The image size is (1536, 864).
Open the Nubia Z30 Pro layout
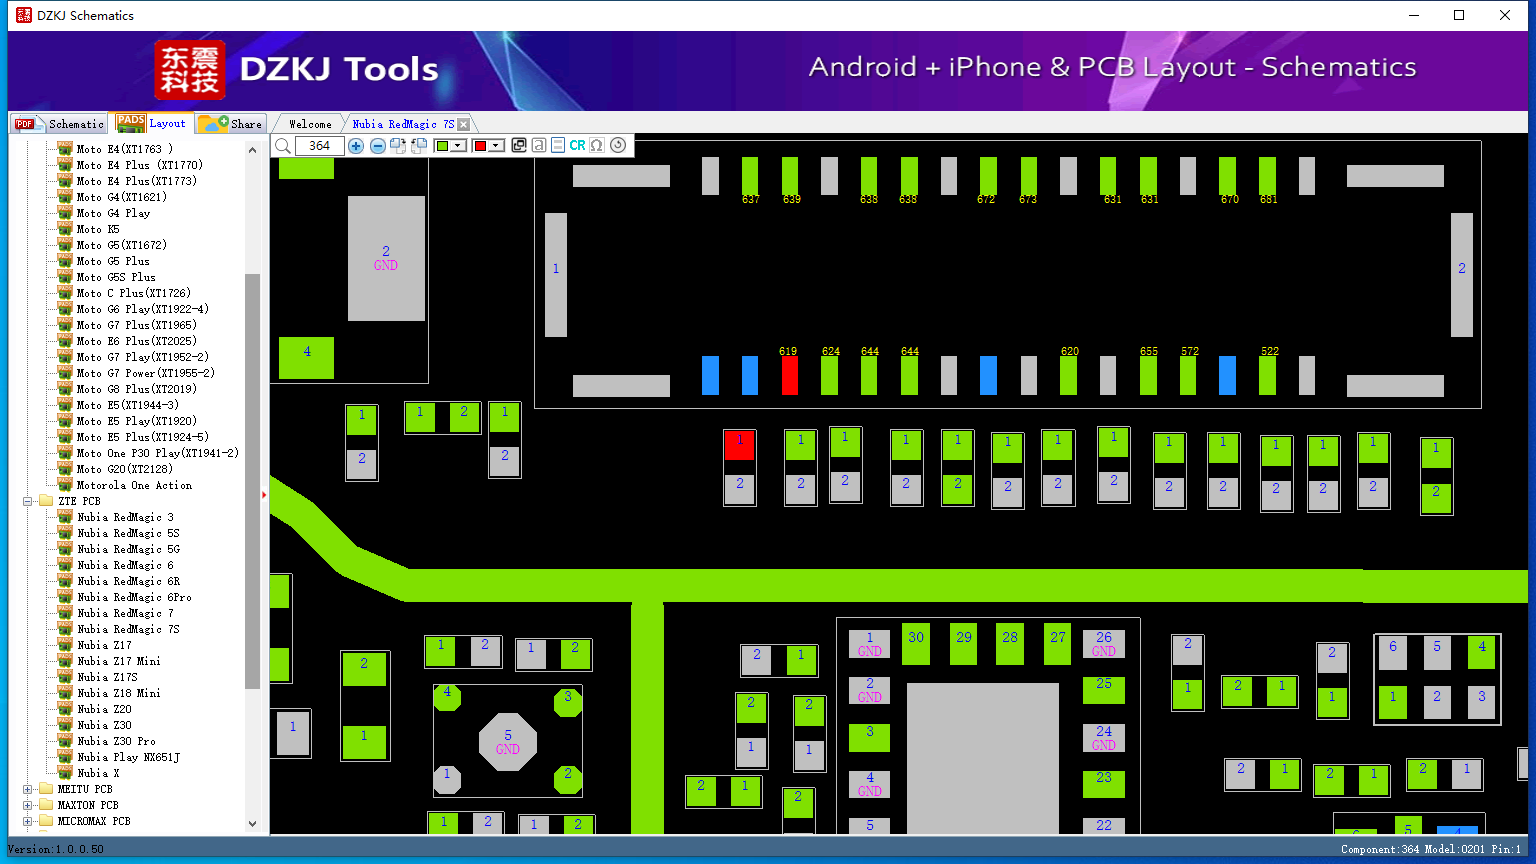tap(116, 741)
